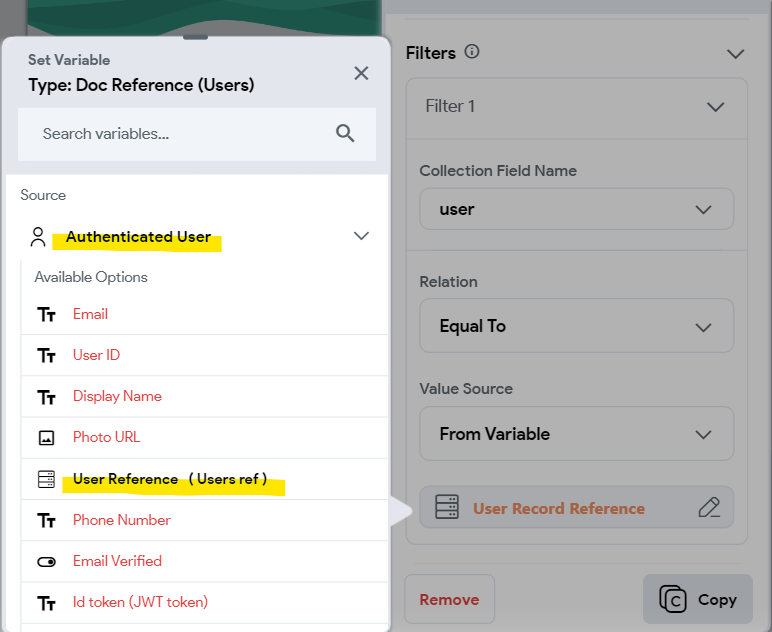This screenshot has width=772, height=632.
Task: Click the document icon beside User Reference
Action: 46,479
